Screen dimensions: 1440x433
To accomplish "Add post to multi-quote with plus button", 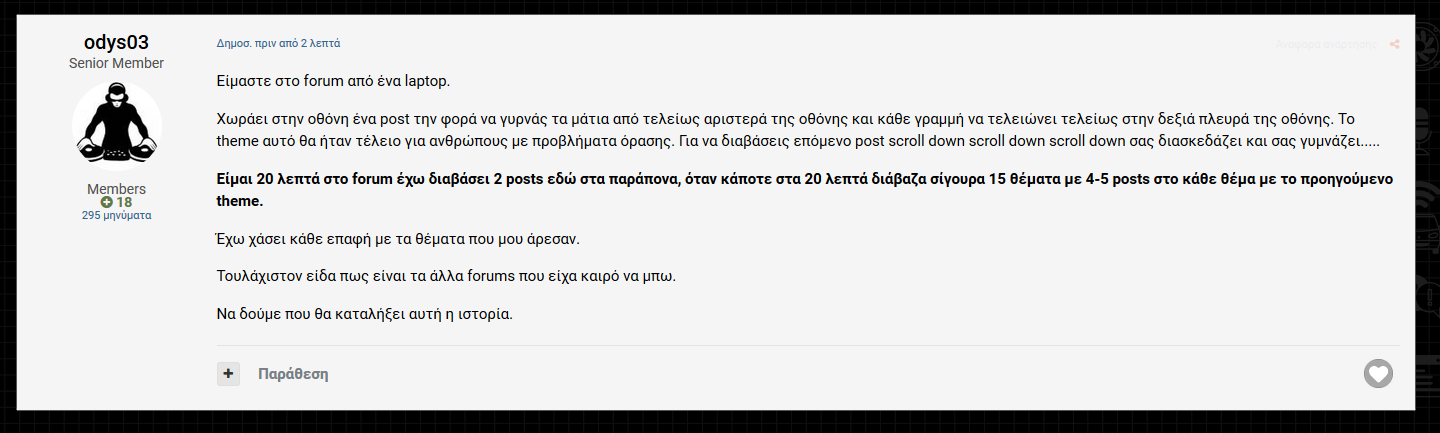I will 229,374.
